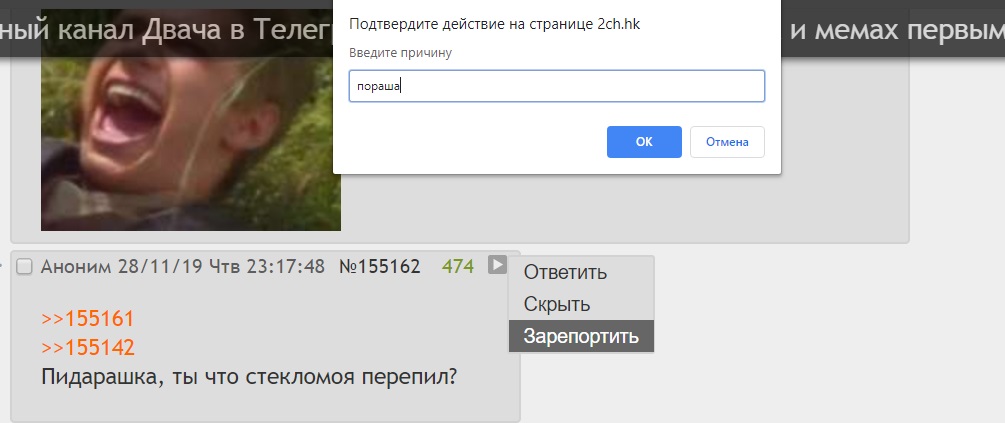Confirm the report with OK
Image resolution: width=1005 pixels, height=423 pixels.
pyautogui.click(x=644, y=142)
